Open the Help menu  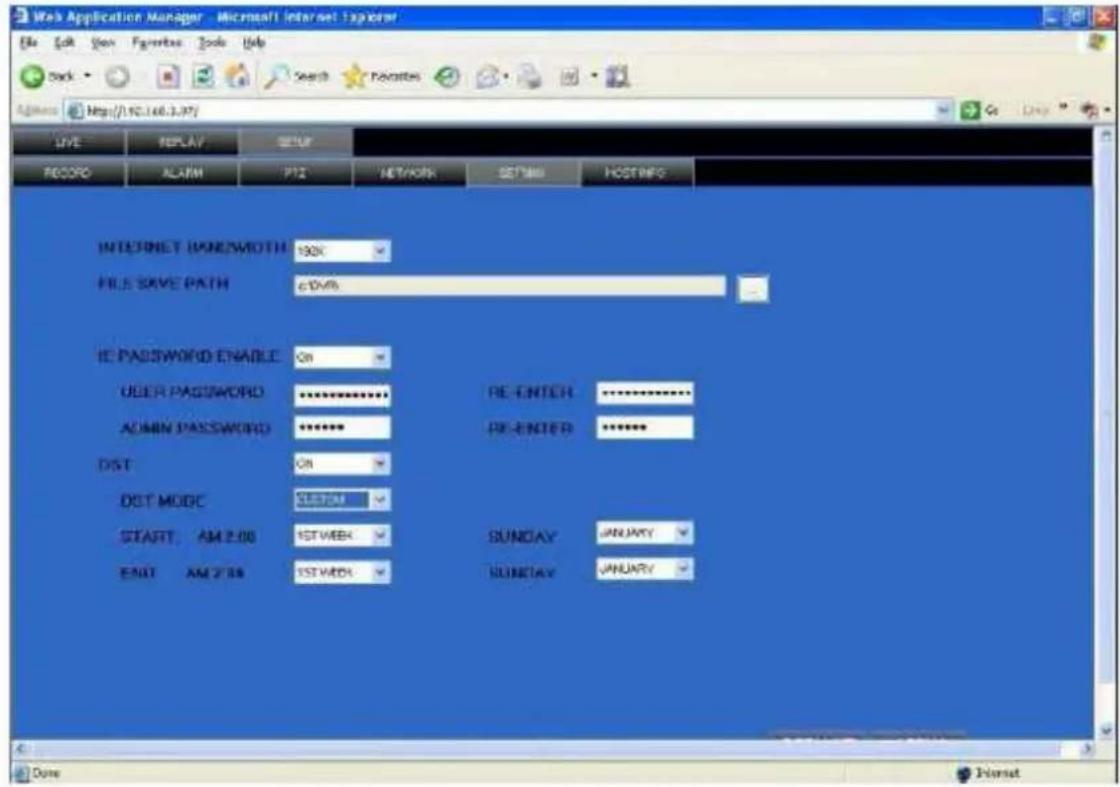pyautogui.click(x=254, y=43)
